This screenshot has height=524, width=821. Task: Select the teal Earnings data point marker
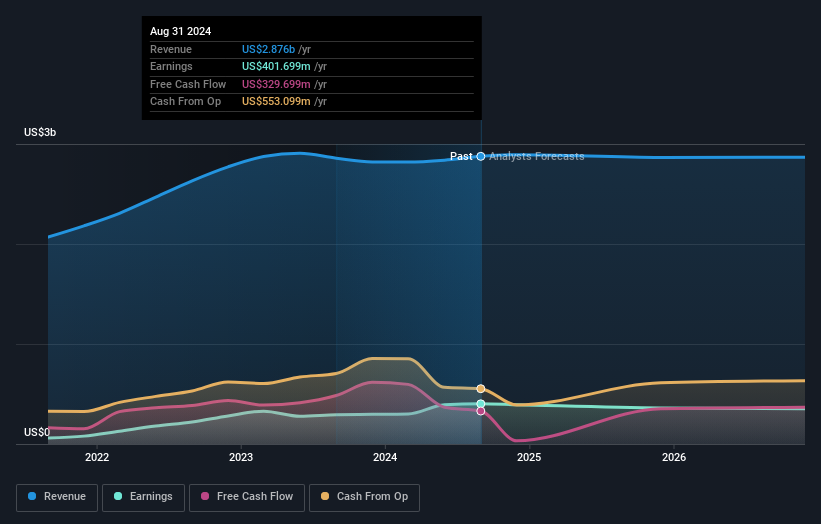481,404
